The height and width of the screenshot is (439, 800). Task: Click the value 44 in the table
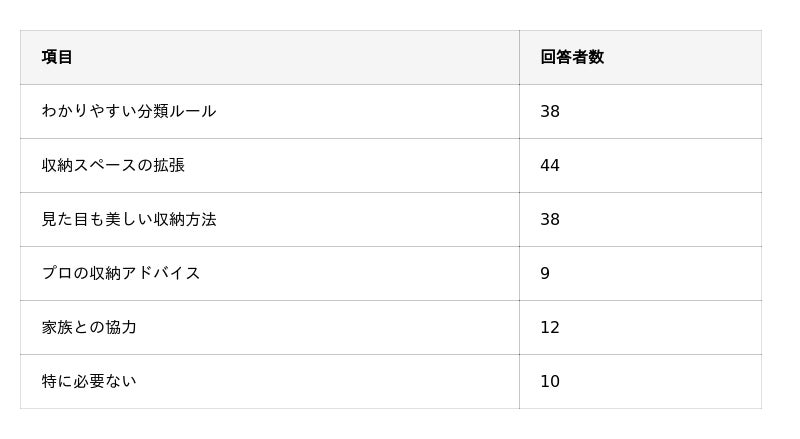(549, 165)
